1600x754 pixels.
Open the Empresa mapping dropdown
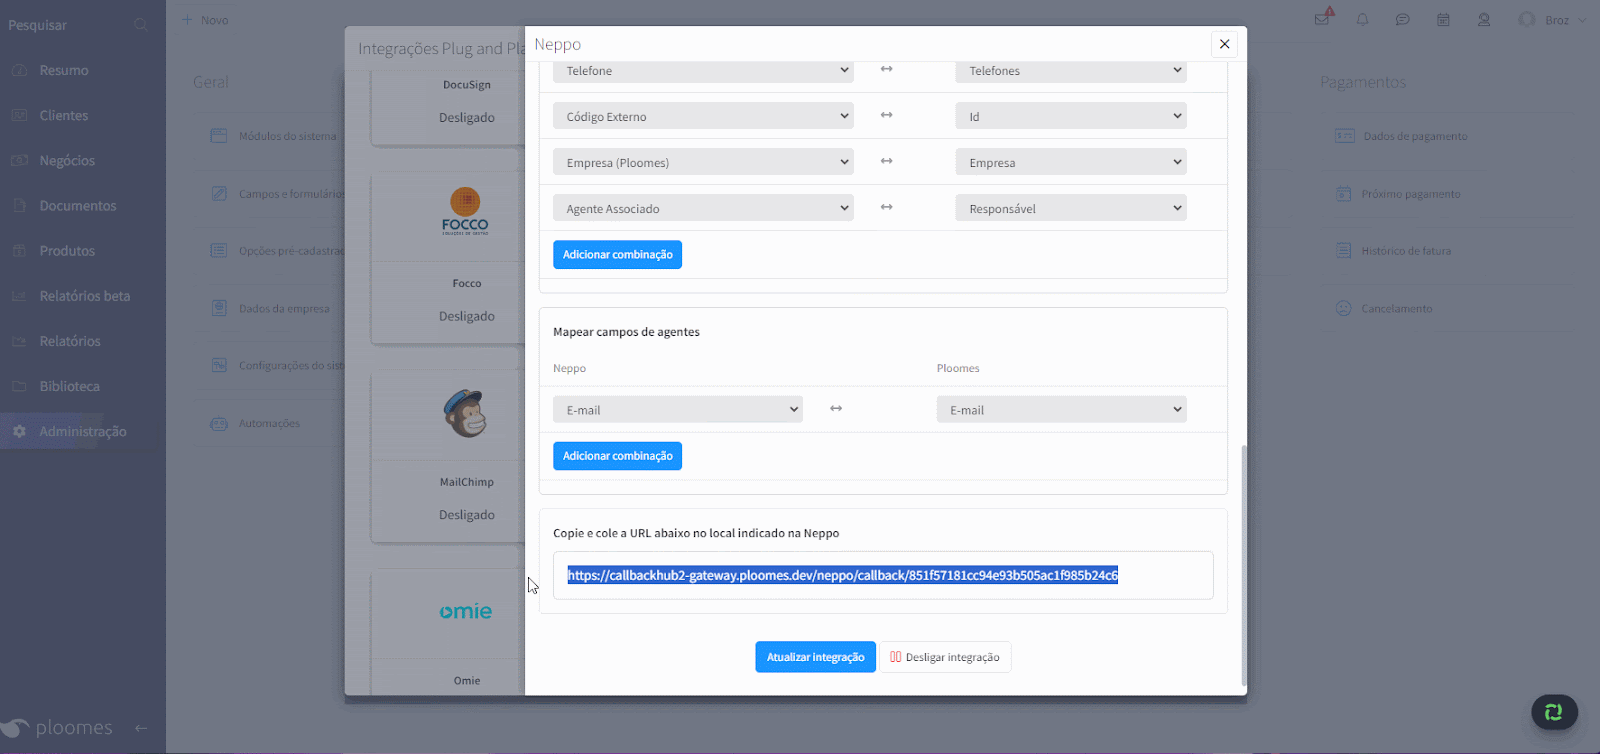pyautogui.click(x=1071, y=162)
